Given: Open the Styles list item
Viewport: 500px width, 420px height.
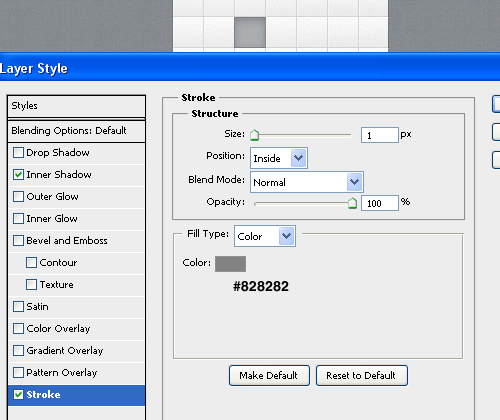Looking at the screenshot, I should pos(76,106).
